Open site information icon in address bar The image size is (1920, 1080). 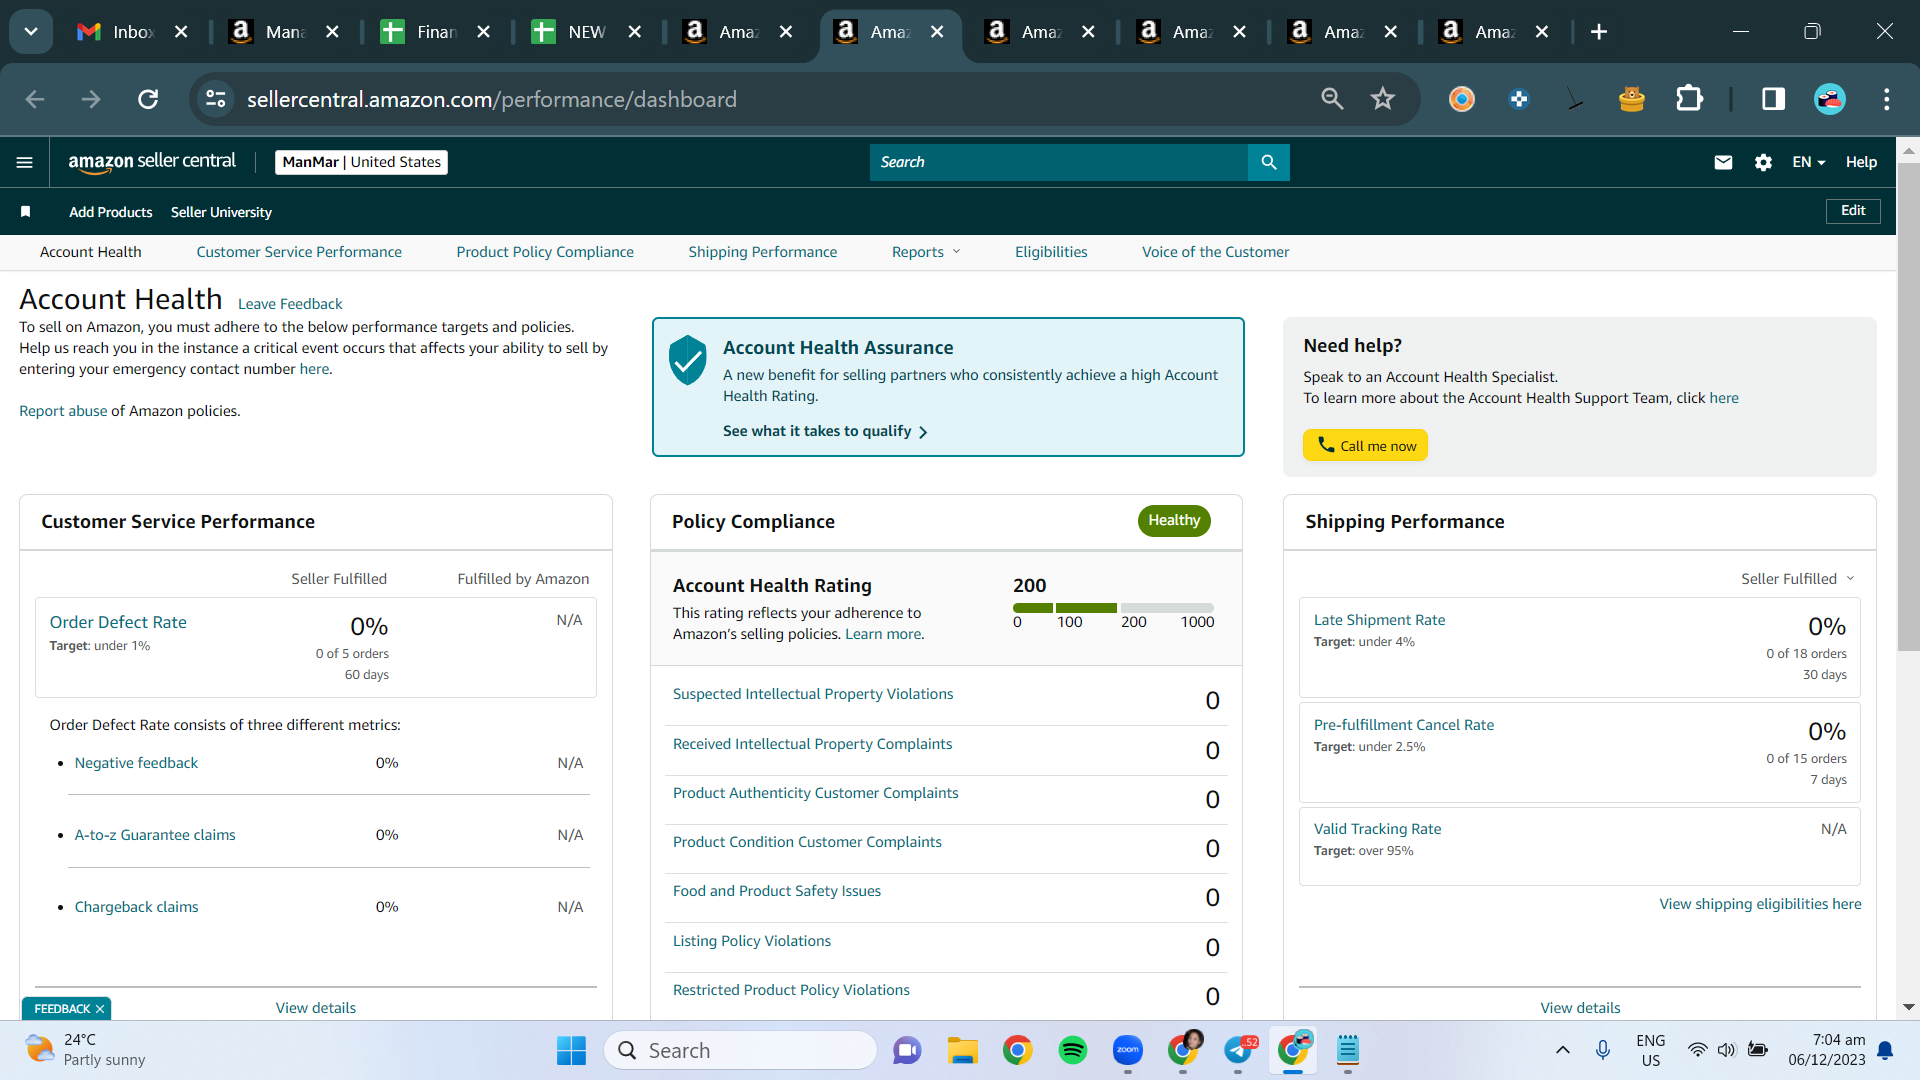pos(215,99)
